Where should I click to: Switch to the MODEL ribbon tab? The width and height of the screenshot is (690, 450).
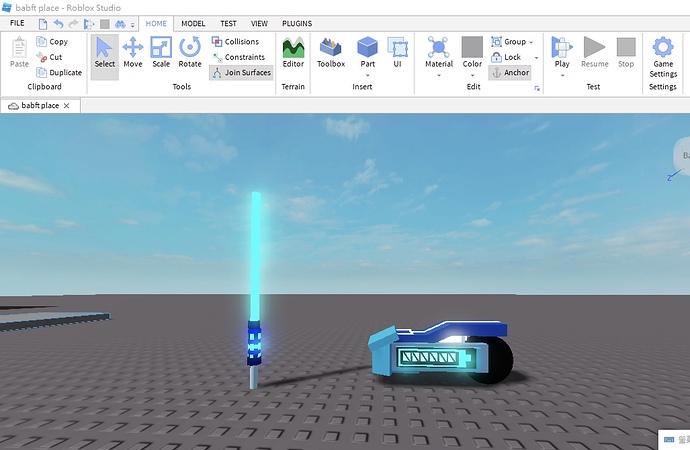point(193,24)
